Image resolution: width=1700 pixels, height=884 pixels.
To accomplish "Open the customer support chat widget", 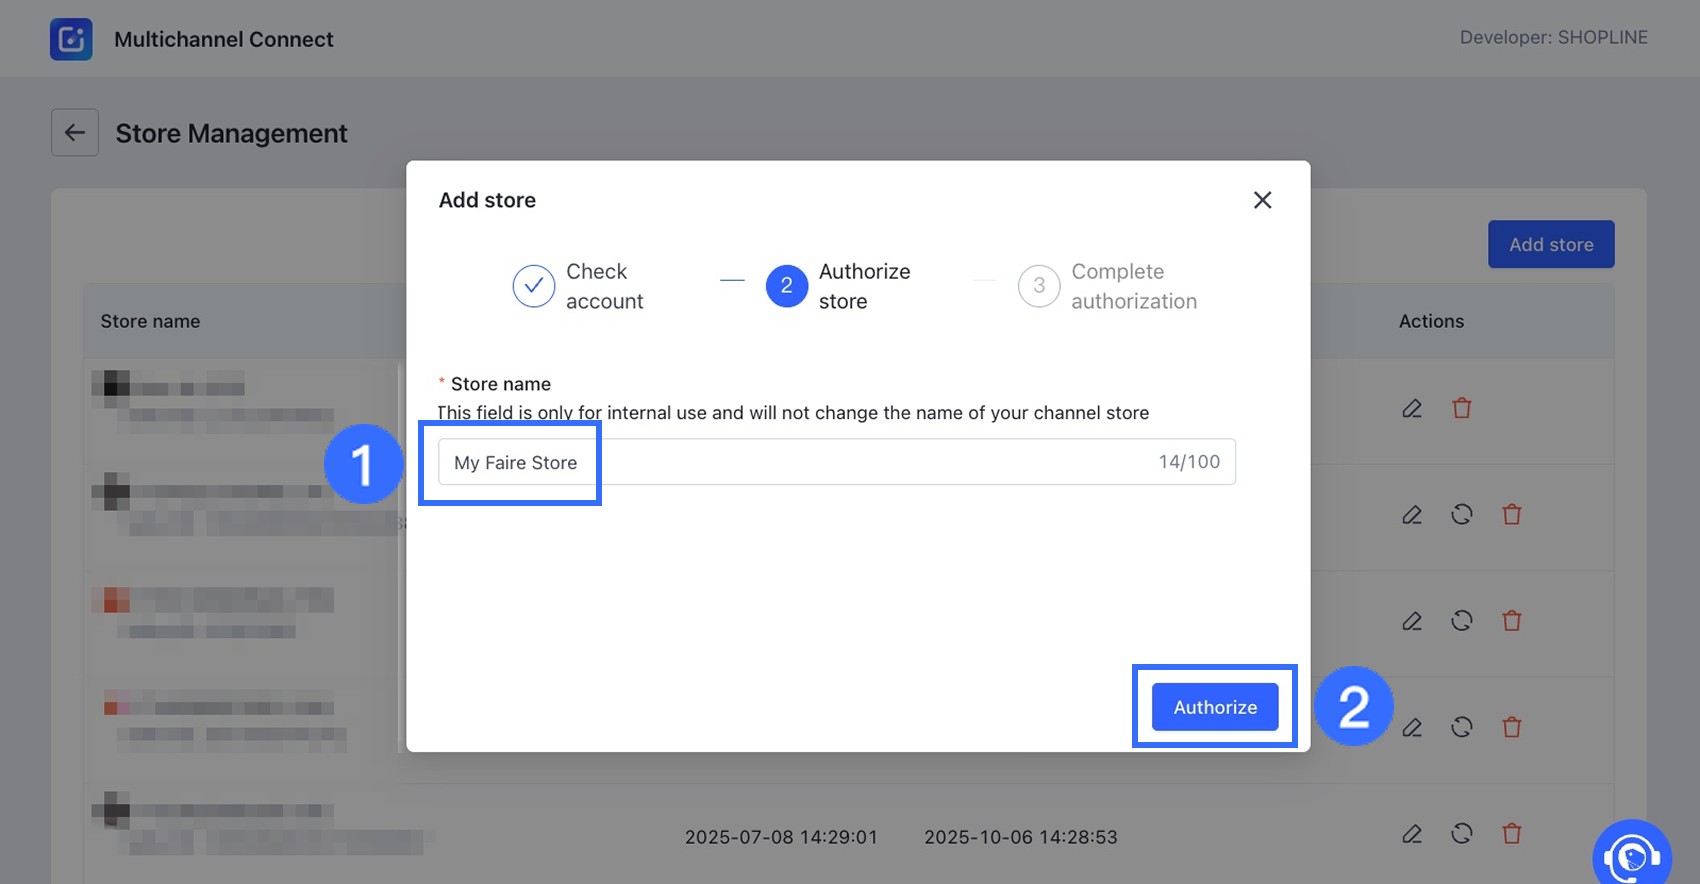I will click(x=1632, y=857).
